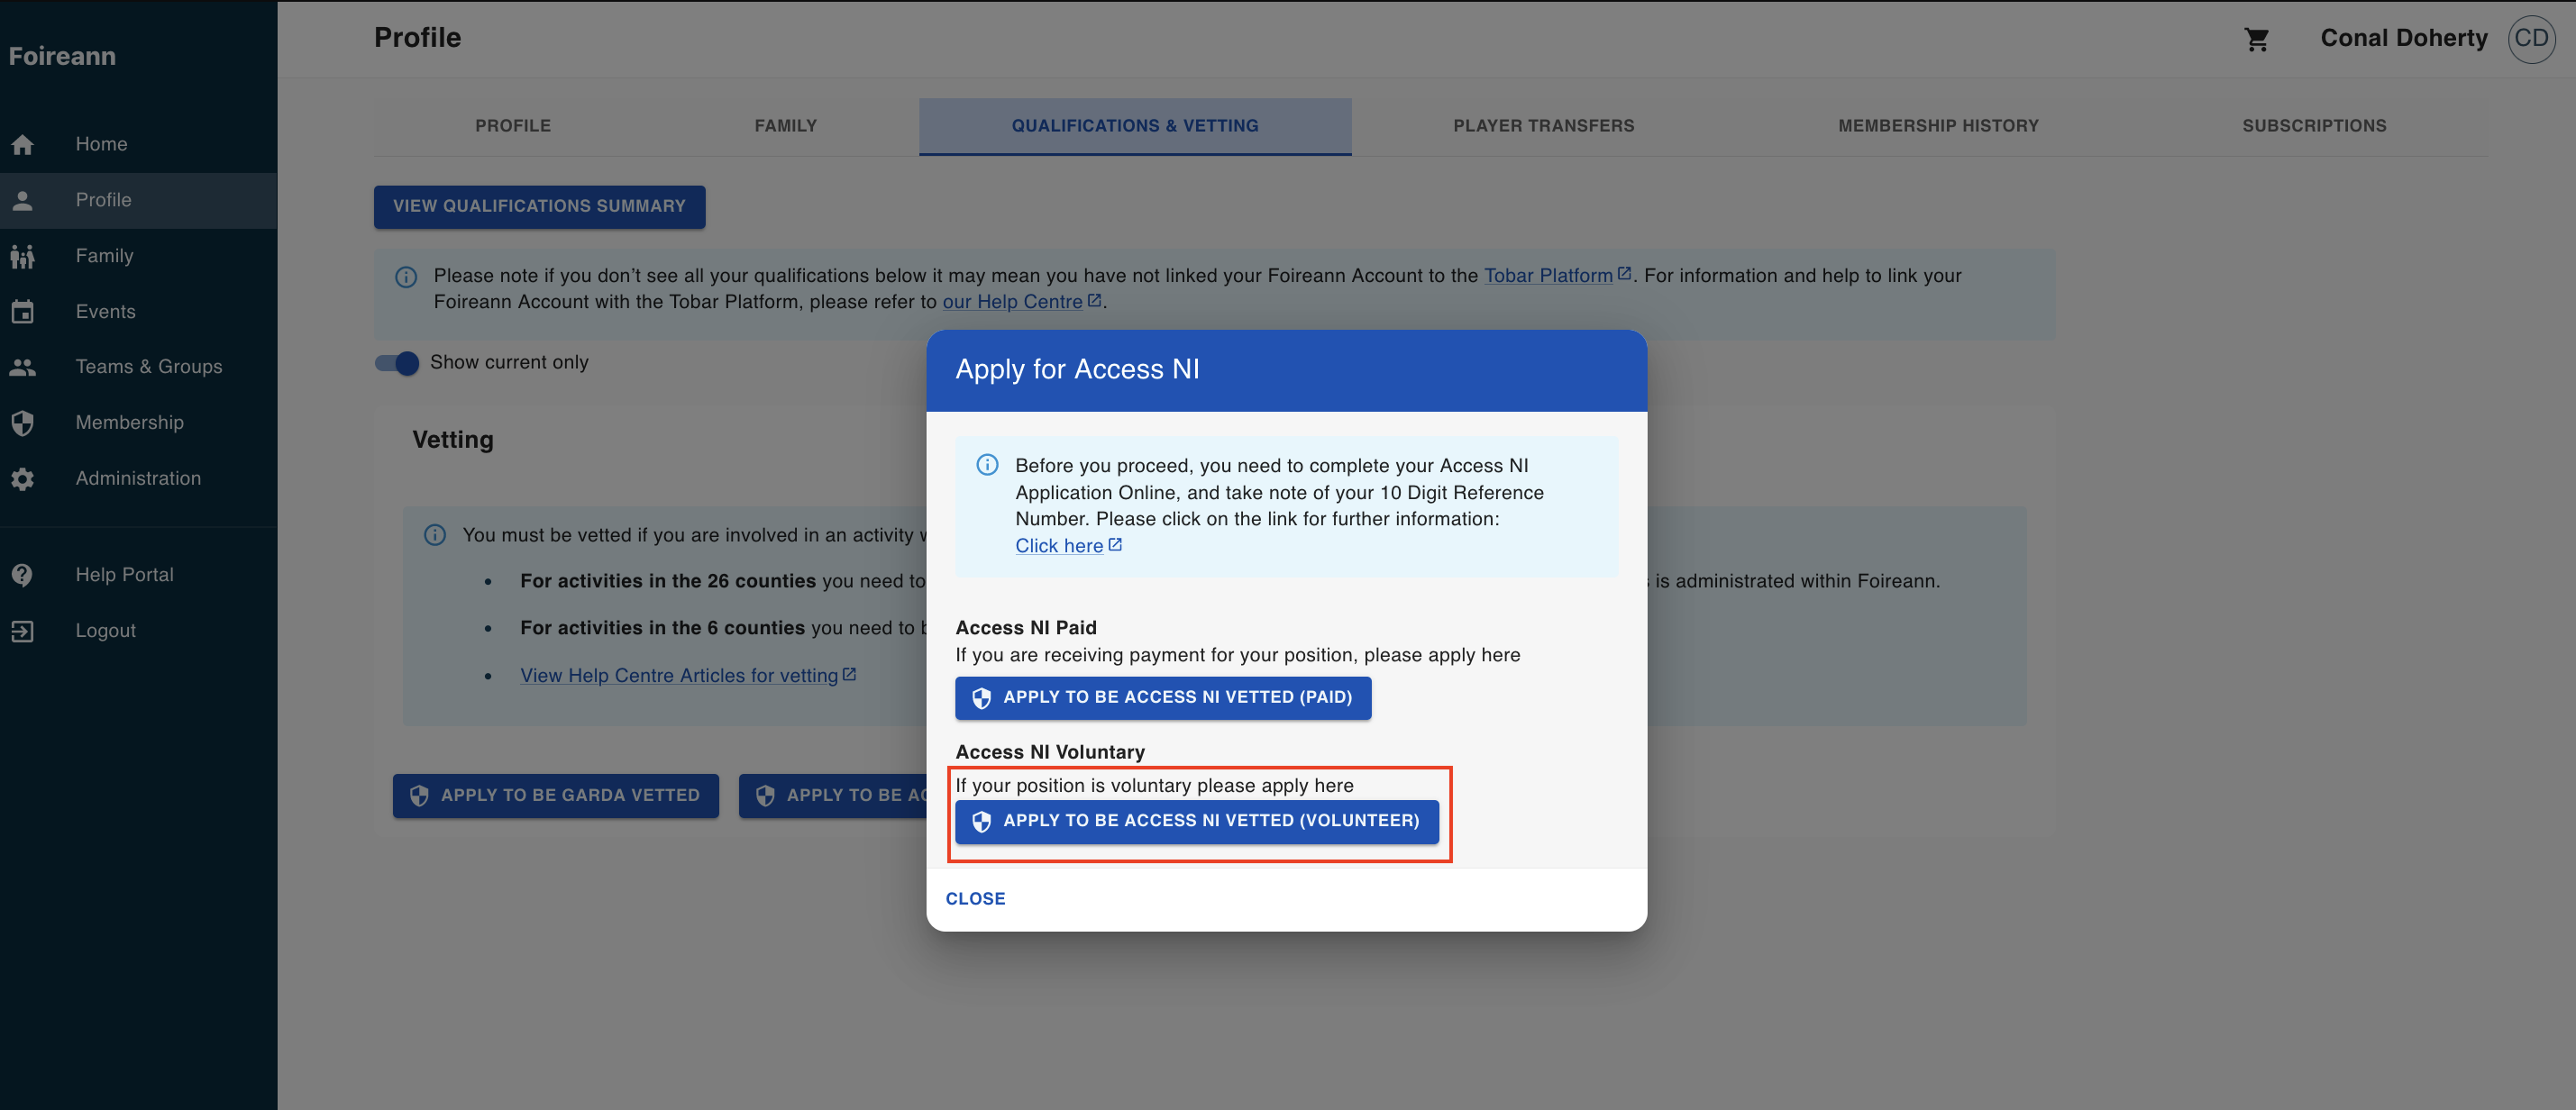Screen dimensions: 2576x1110
Task: Open Family in the sidebar
Action: (x=138, y=256)
